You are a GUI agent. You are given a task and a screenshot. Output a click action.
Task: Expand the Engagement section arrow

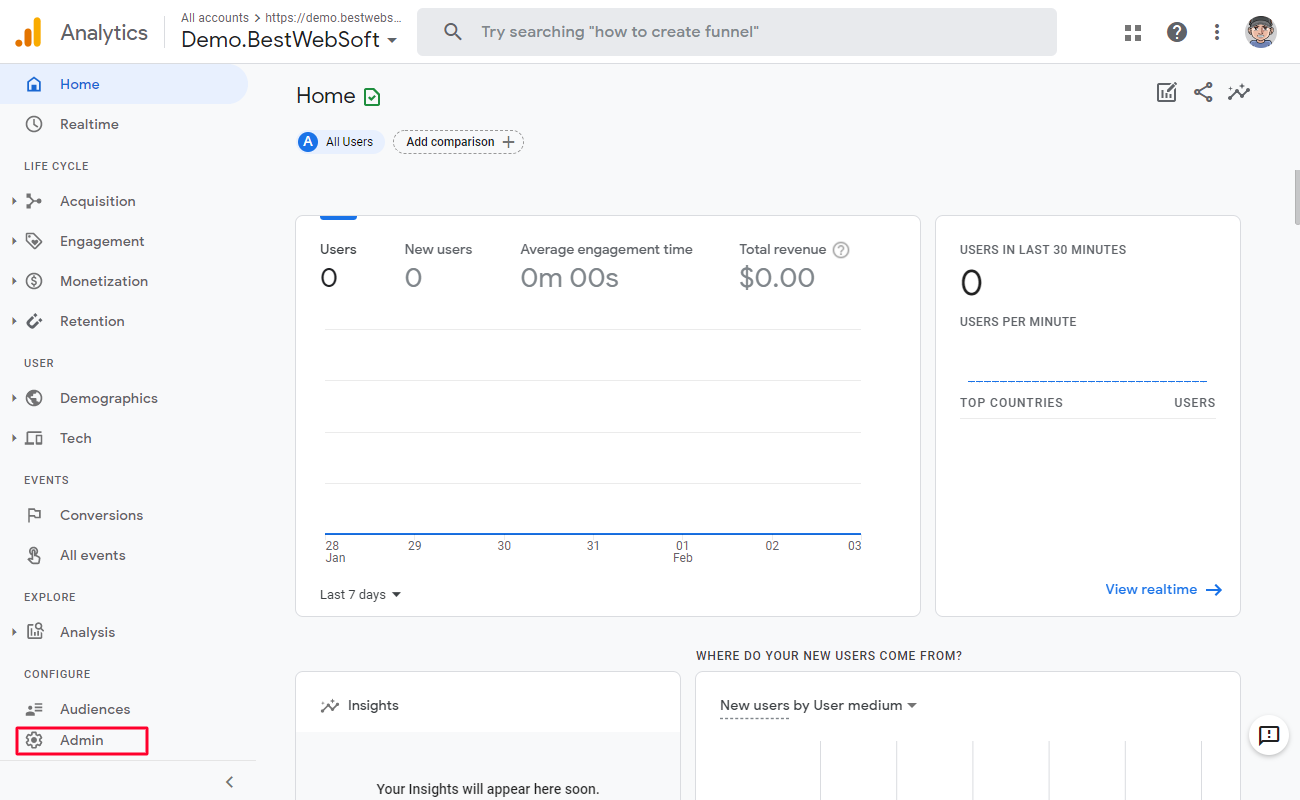(14, 241)
